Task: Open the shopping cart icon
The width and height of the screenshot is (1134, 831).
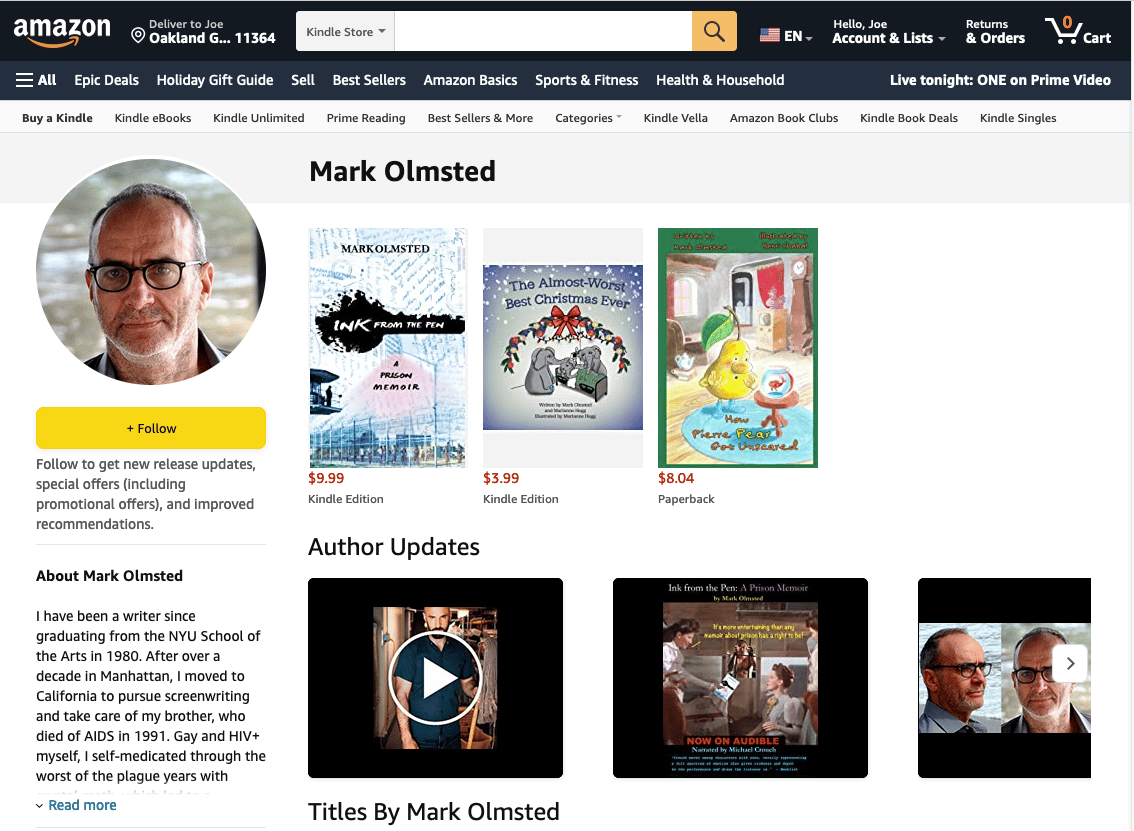Action: (x=1078, y=31)
